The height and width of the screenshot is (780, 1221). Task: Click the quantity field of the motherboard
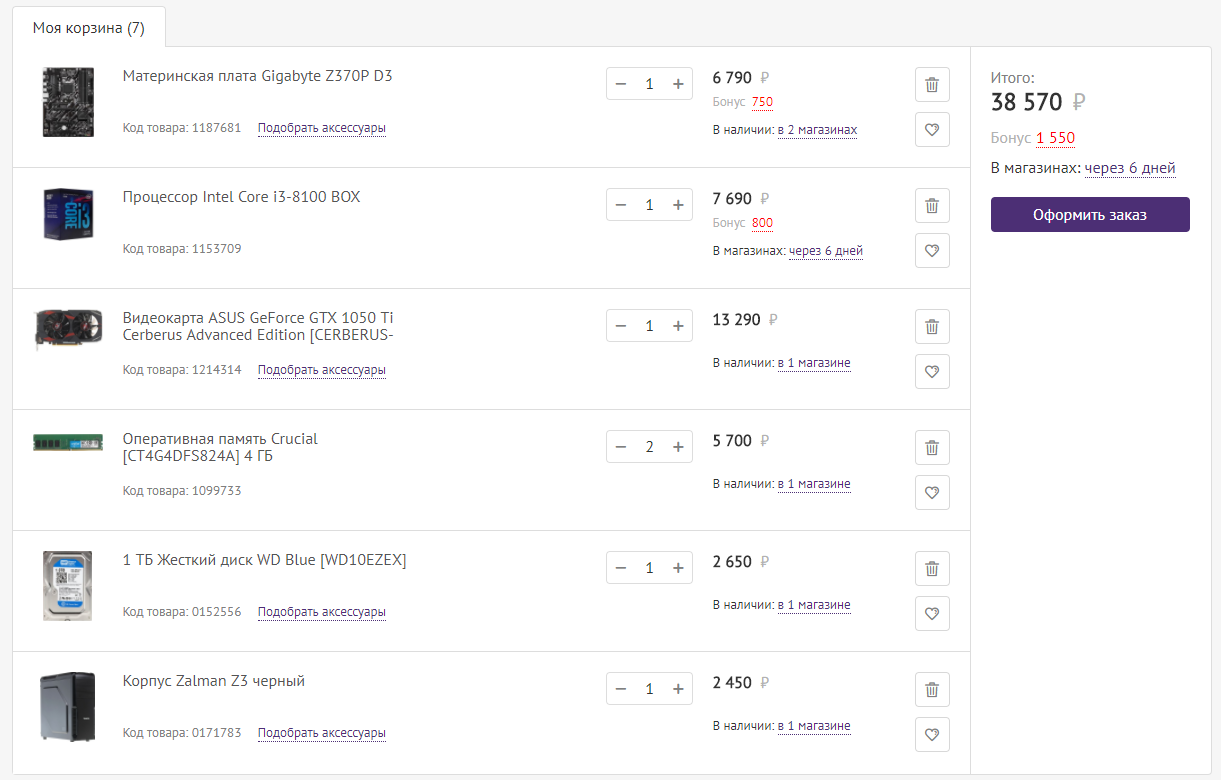pos(649,84)
